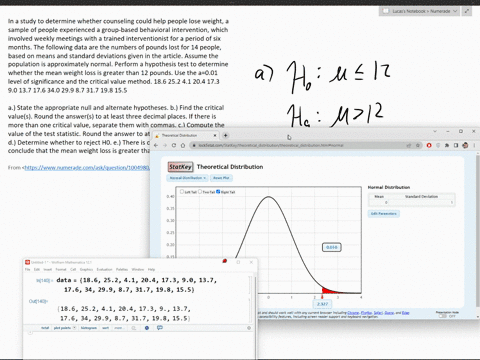The image size is (480, 360).
Task: Open the extensions puzzle icon
Action: click(447, 145)
